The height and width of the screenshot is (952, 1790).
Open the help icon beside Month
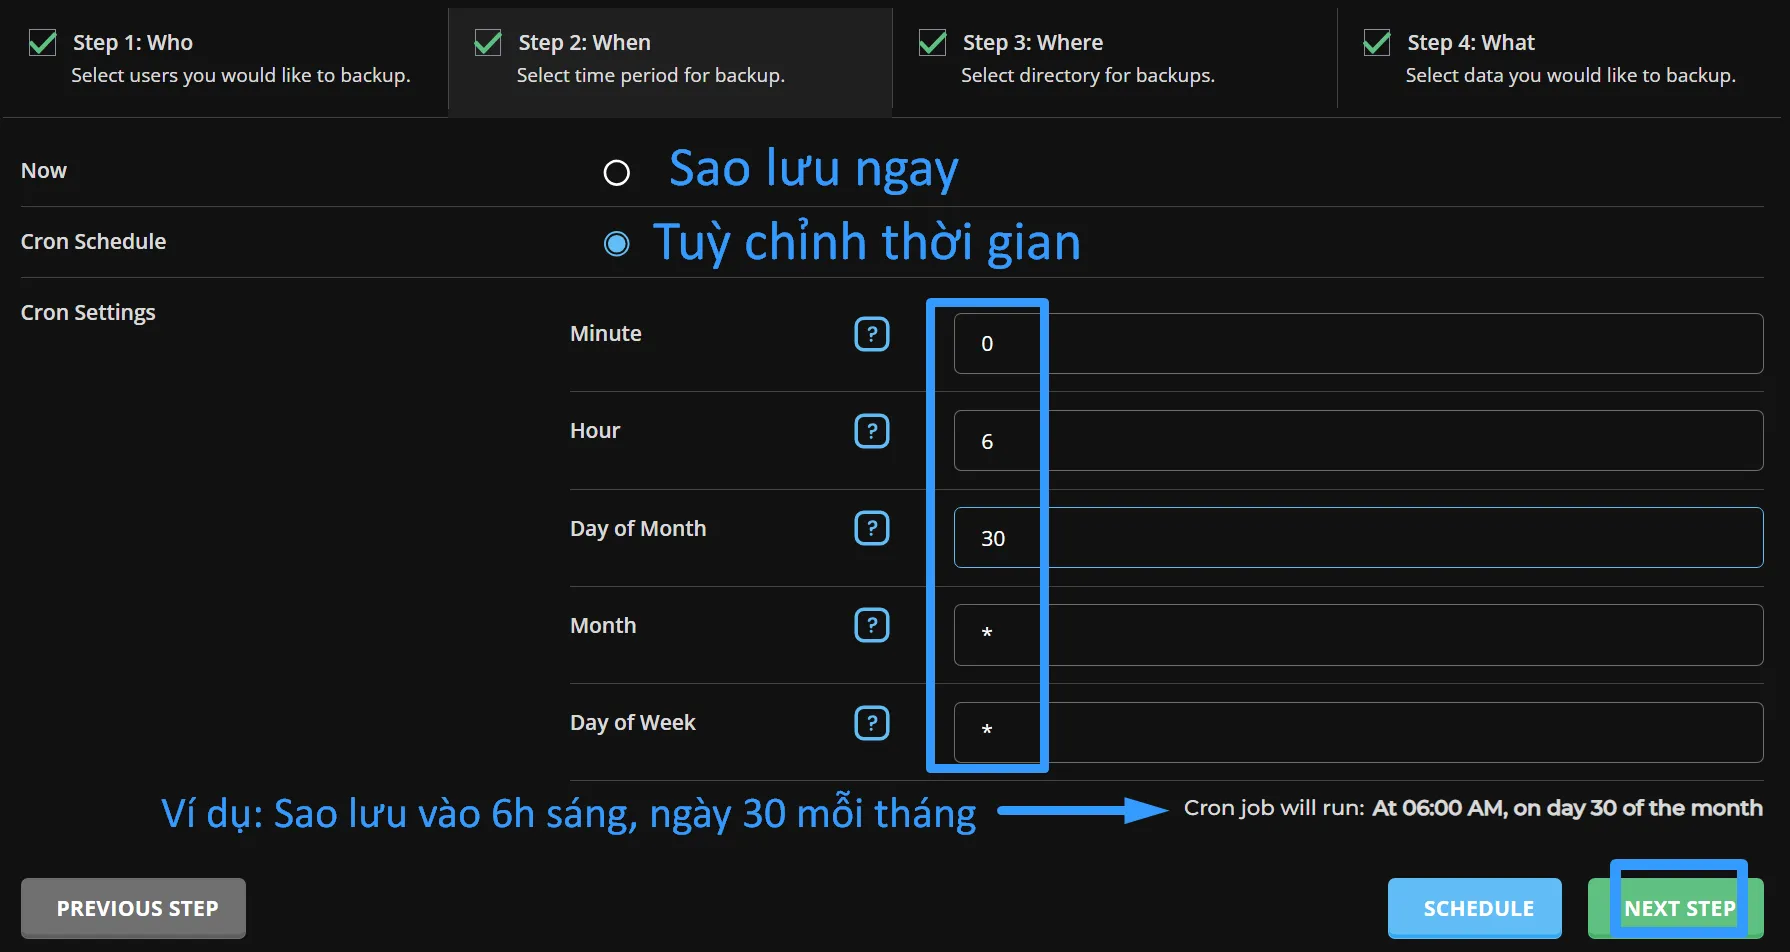click(871, 625)
